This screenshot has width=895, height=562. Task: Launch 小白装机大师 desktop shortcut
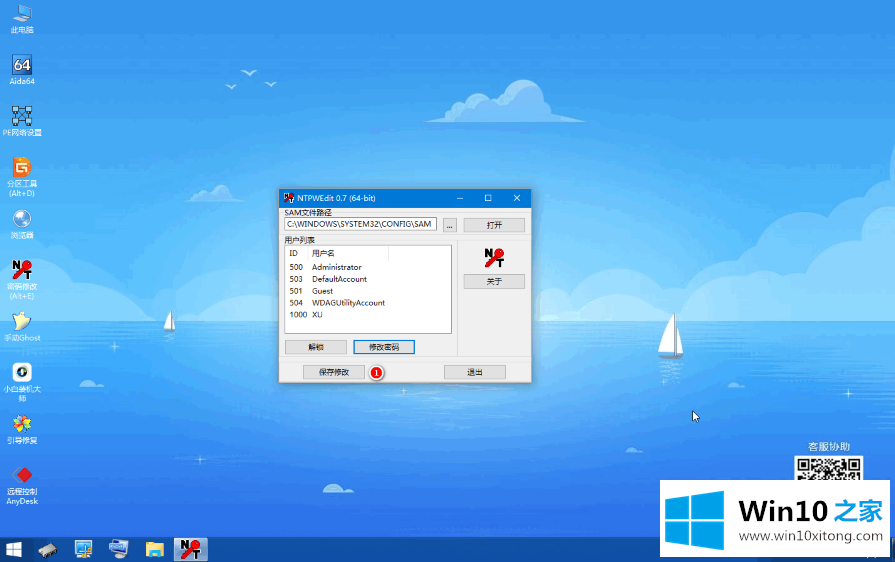22,382
